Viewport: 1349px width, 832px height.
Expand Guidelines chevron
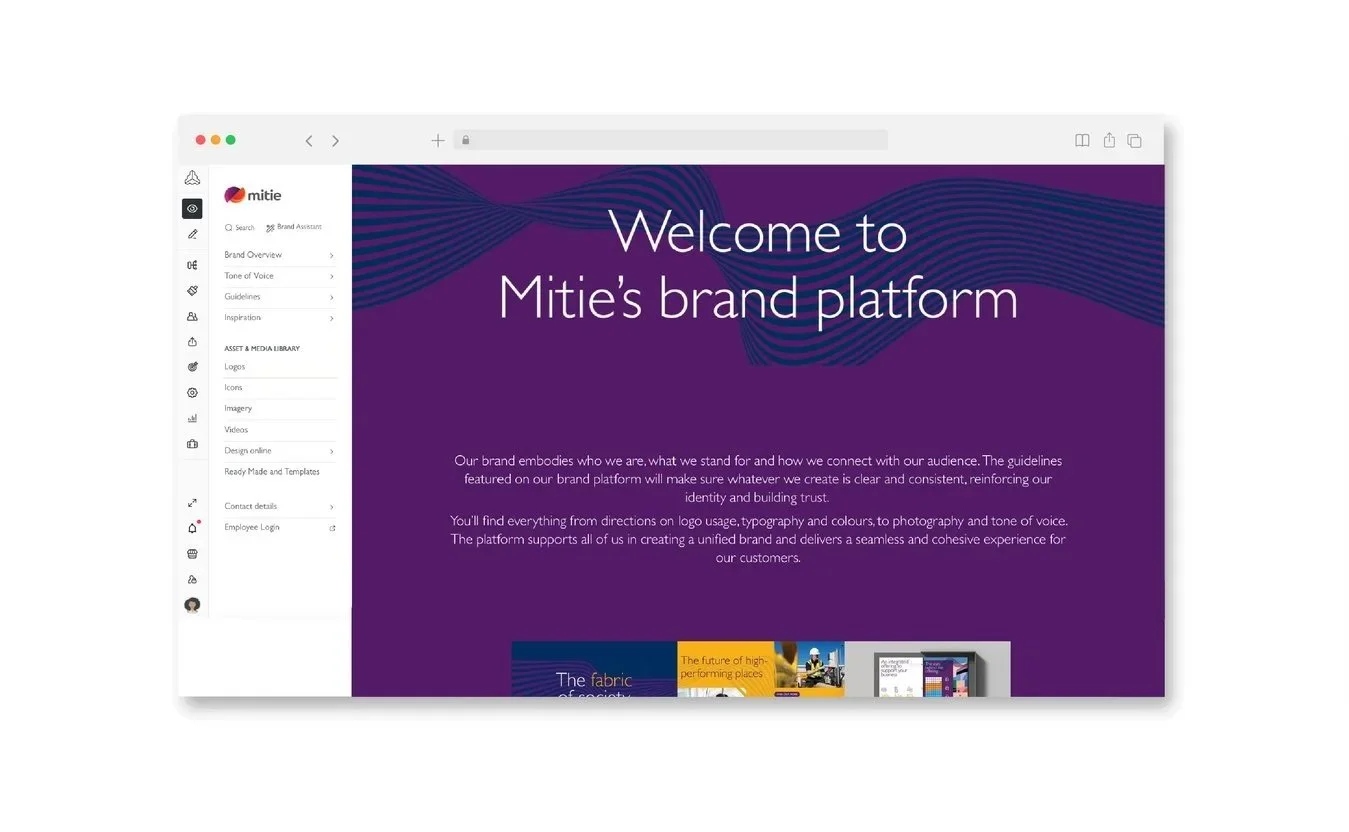click(332, 298)
